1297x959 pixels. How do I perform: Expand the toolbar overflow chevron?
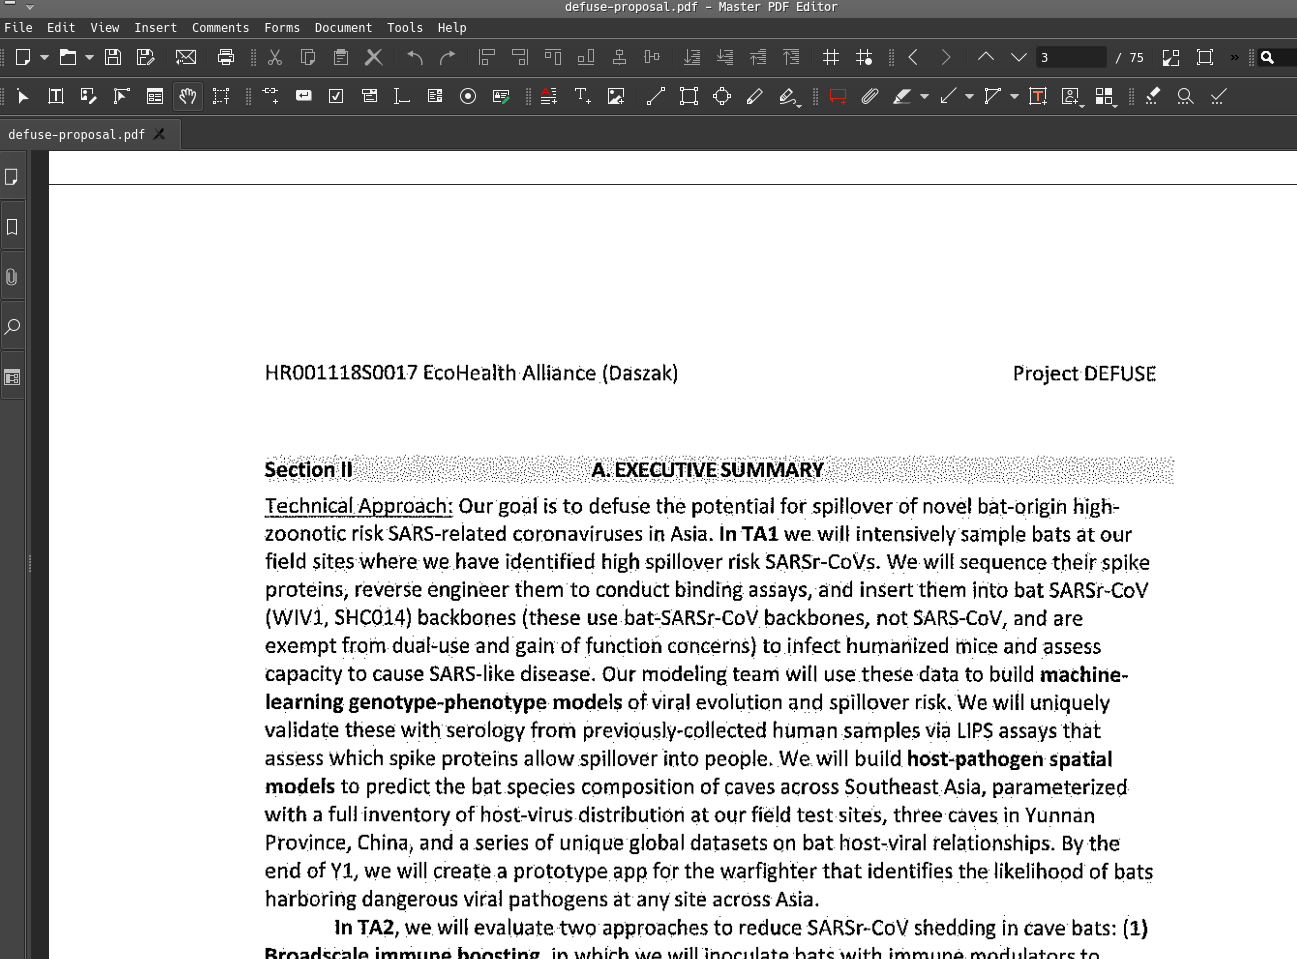pyautogui.click(x=1235, y=57)
